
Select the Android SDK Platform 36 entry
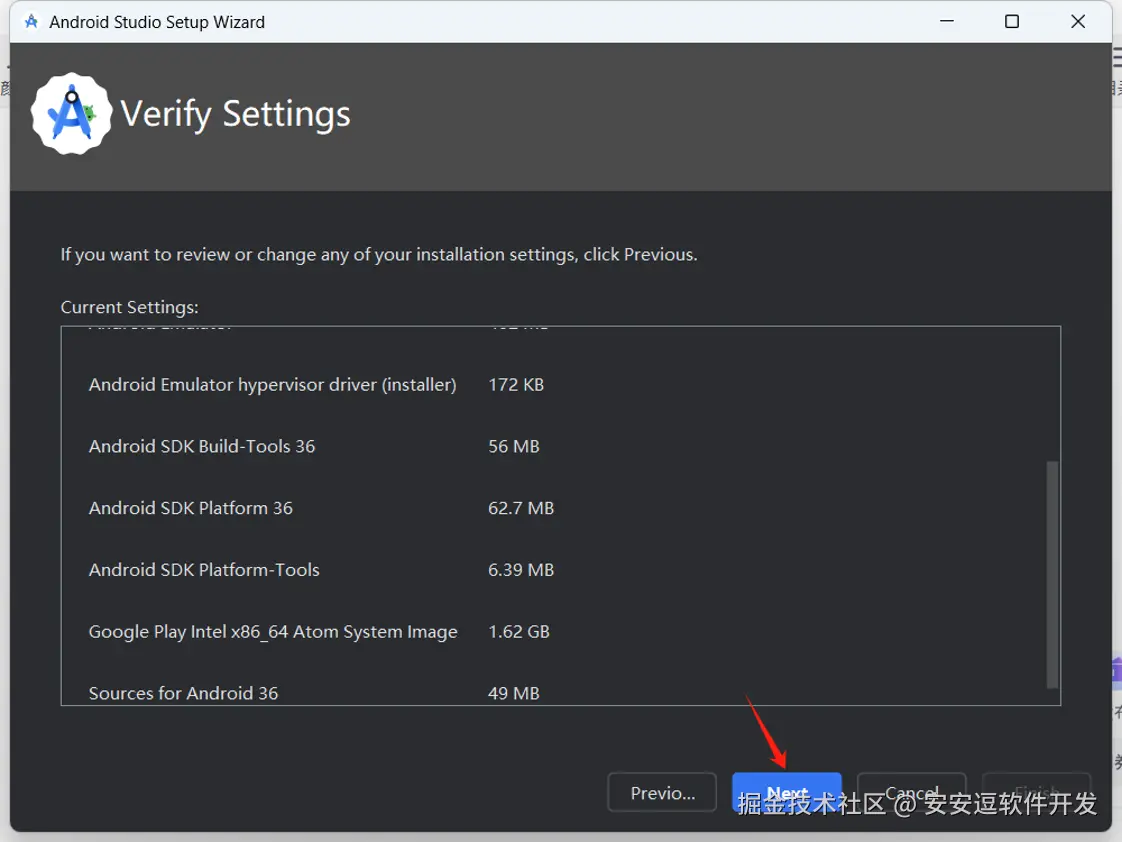pyautogui.click(x=191, y=508)
